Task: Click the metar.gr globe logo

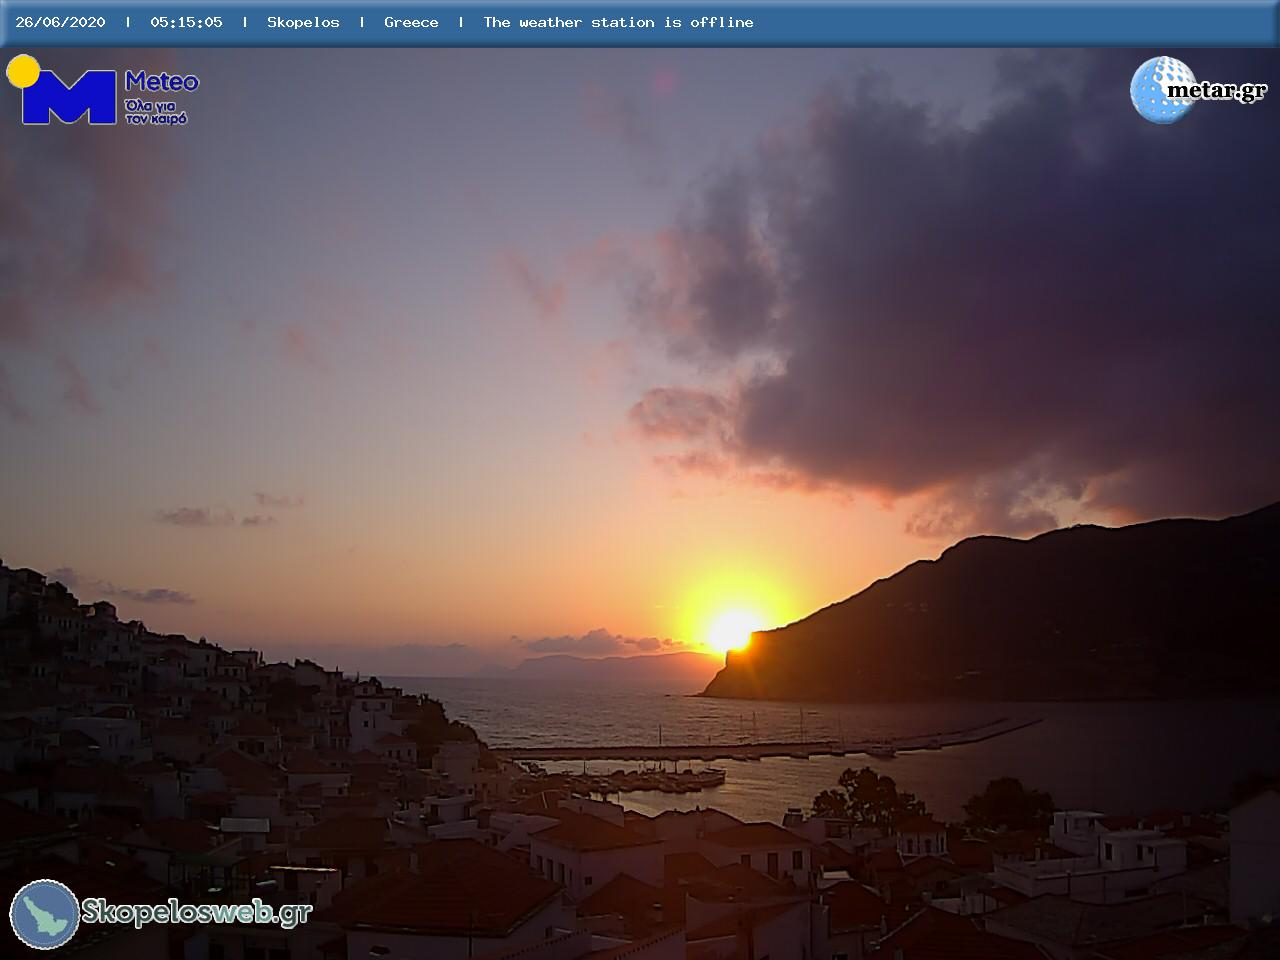Action: click(1163, 90)
